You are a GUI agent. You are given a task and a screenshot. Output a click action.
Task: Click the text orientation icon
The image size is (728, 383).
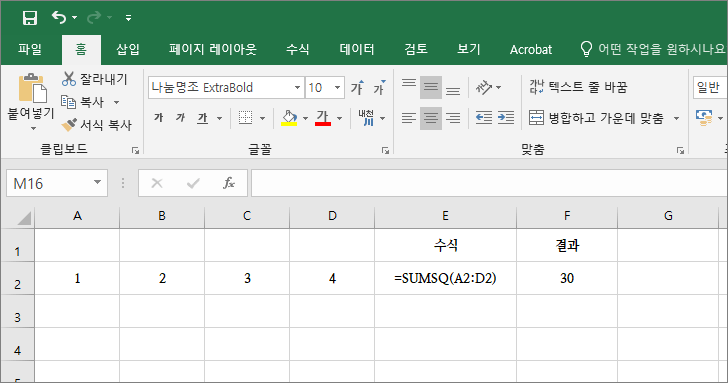click(484, 87)
